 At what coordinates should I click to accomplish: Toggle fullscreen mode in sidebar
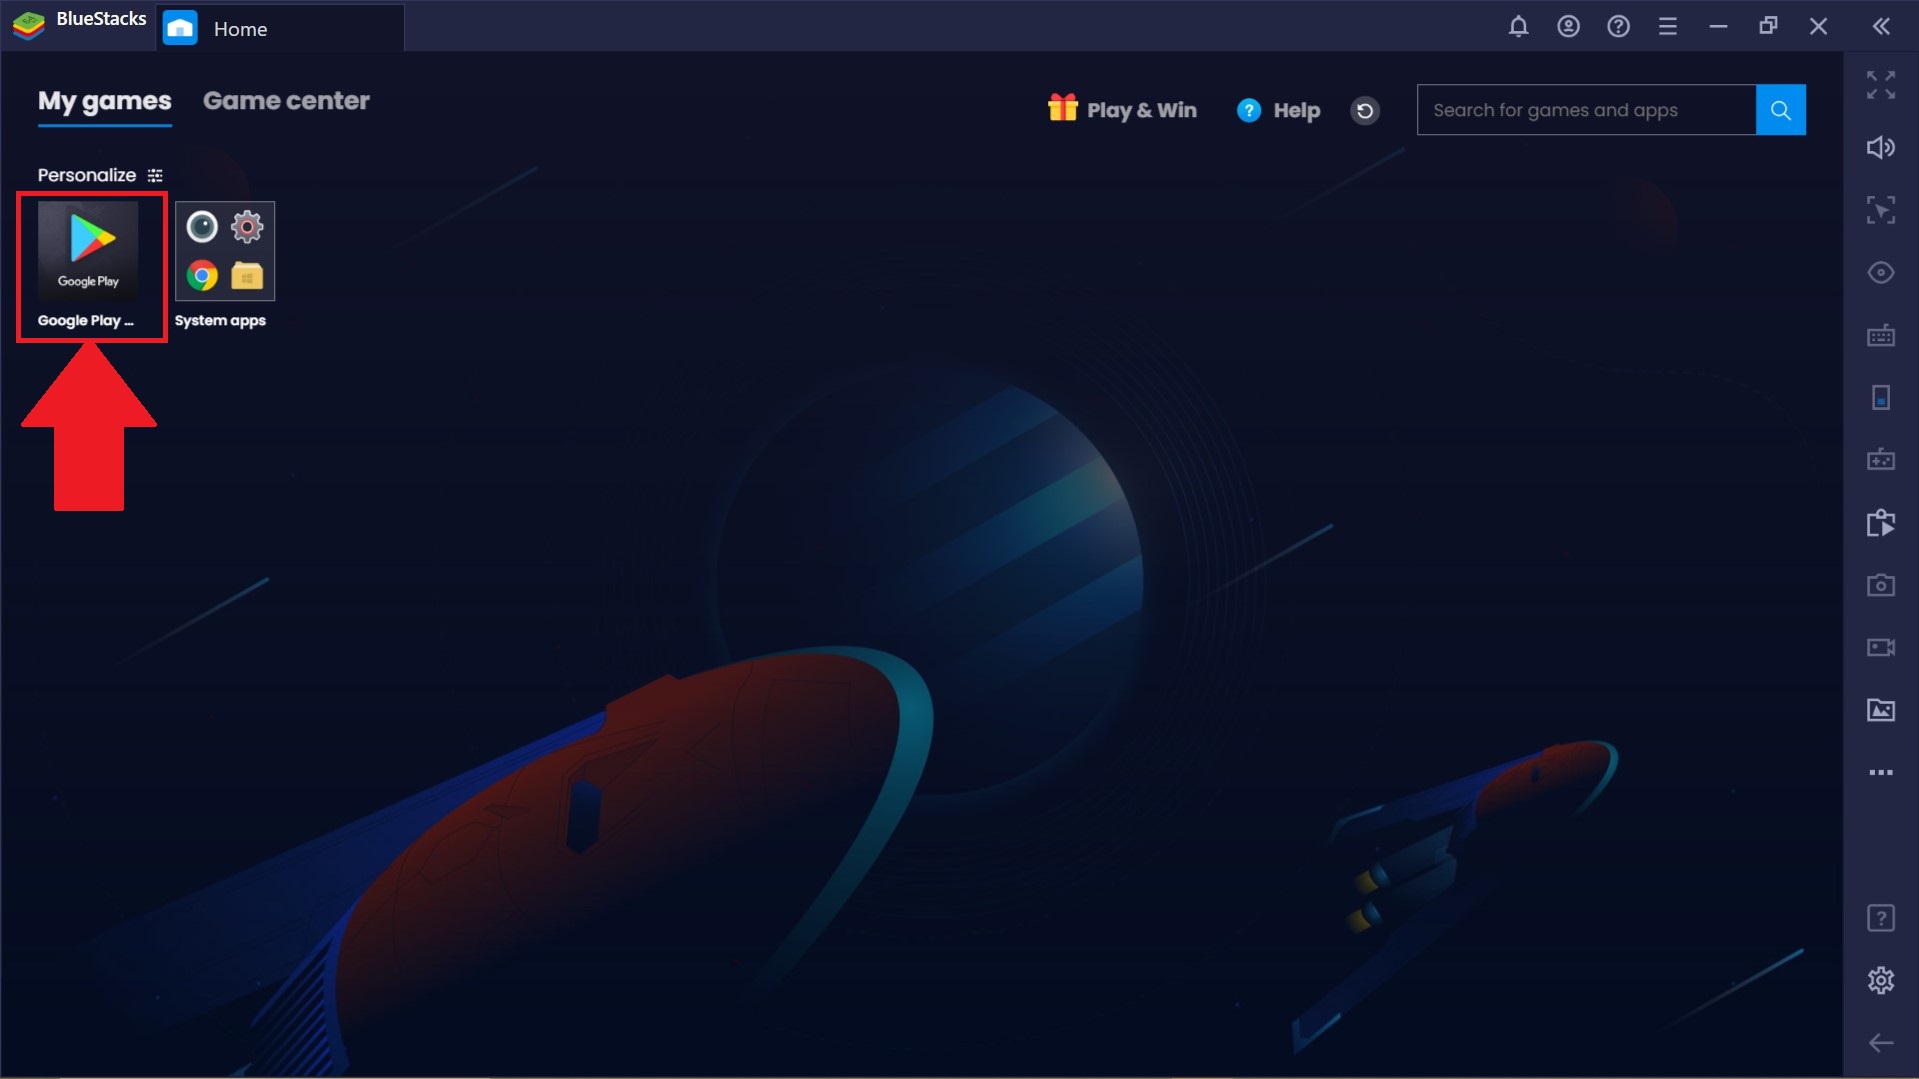click(1881, 85)
